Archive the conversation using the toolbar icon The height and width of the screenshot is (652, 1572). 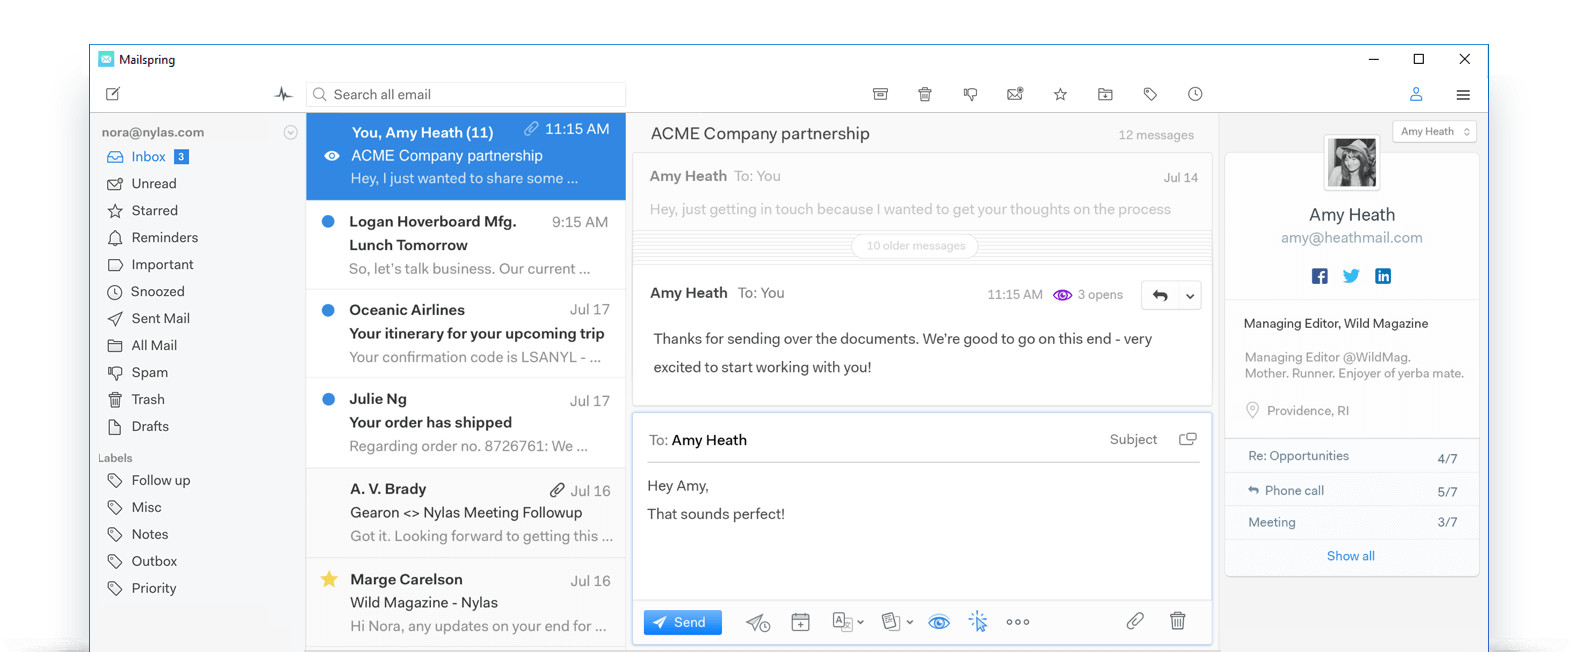(880, 94)
